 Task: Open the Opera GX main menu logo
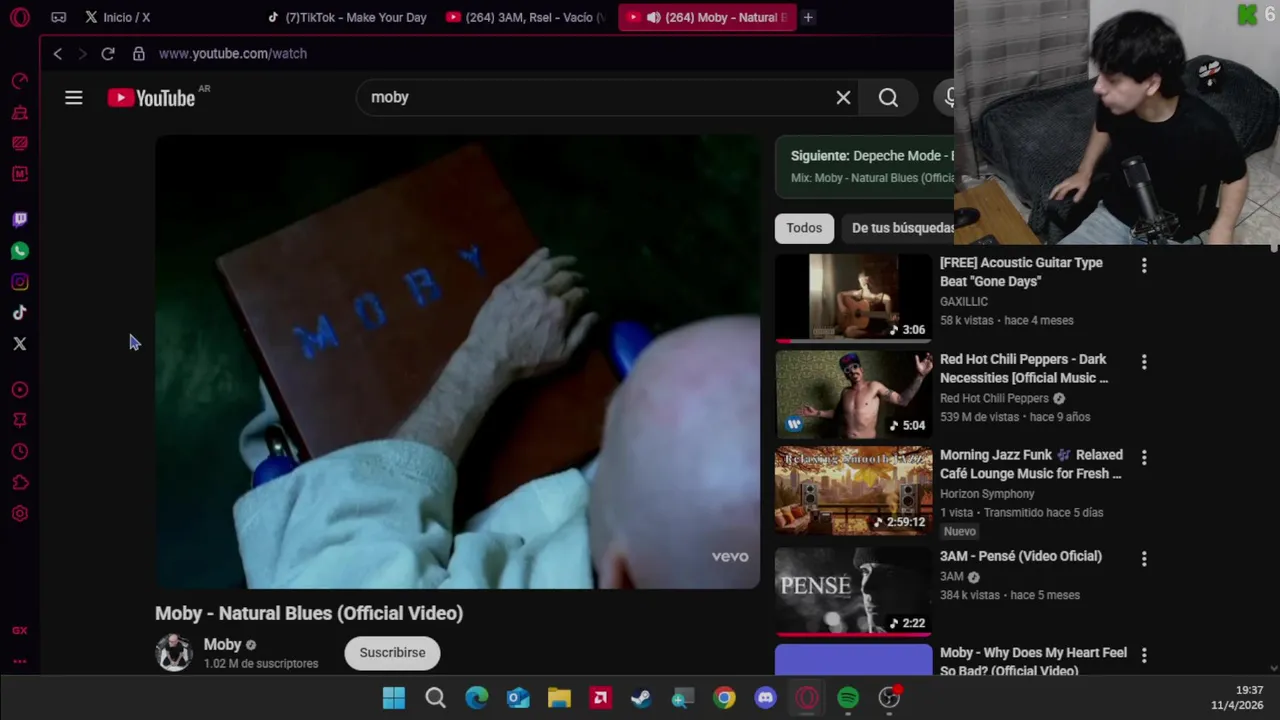coord(20,17)
